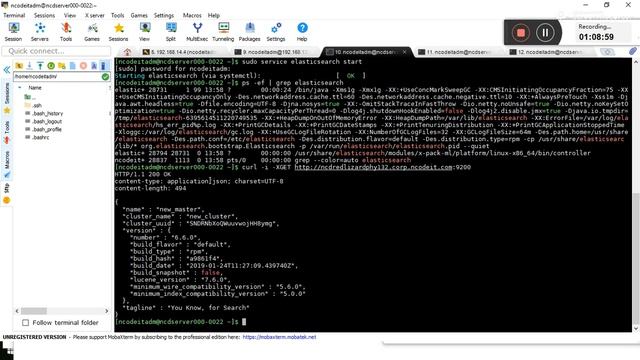Open the View menu in the menu bar
This screenshot has height=360, width=640.
click(70, 16)
